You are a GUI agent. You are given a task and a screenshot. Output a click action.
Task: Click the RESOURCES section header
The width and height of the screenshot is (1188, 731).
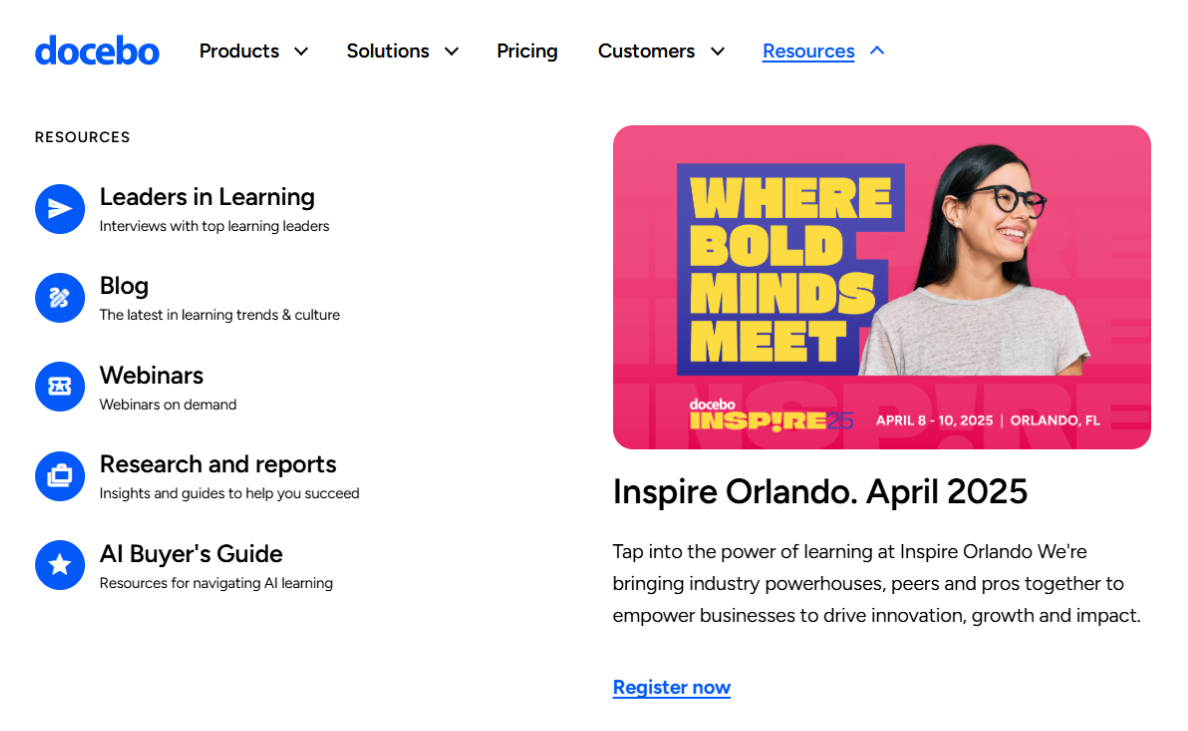(83, 137)
